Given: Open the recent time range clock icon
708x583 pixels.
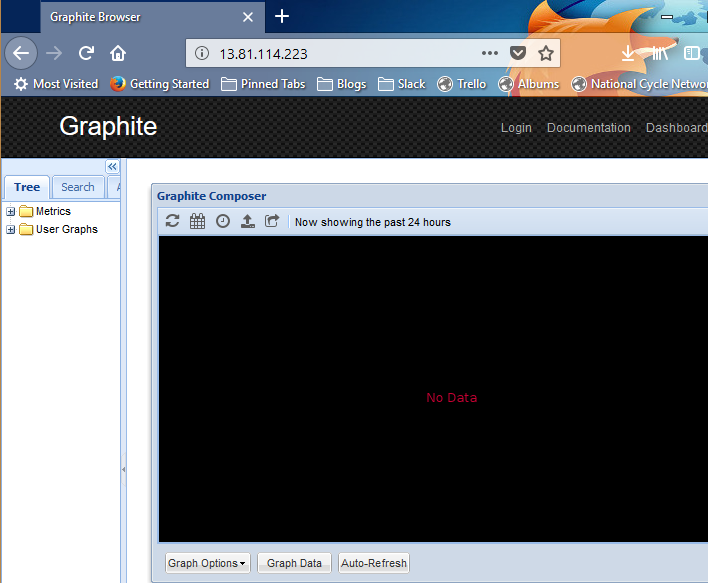Looking at the screenshot, I should [x=223, y=221].
